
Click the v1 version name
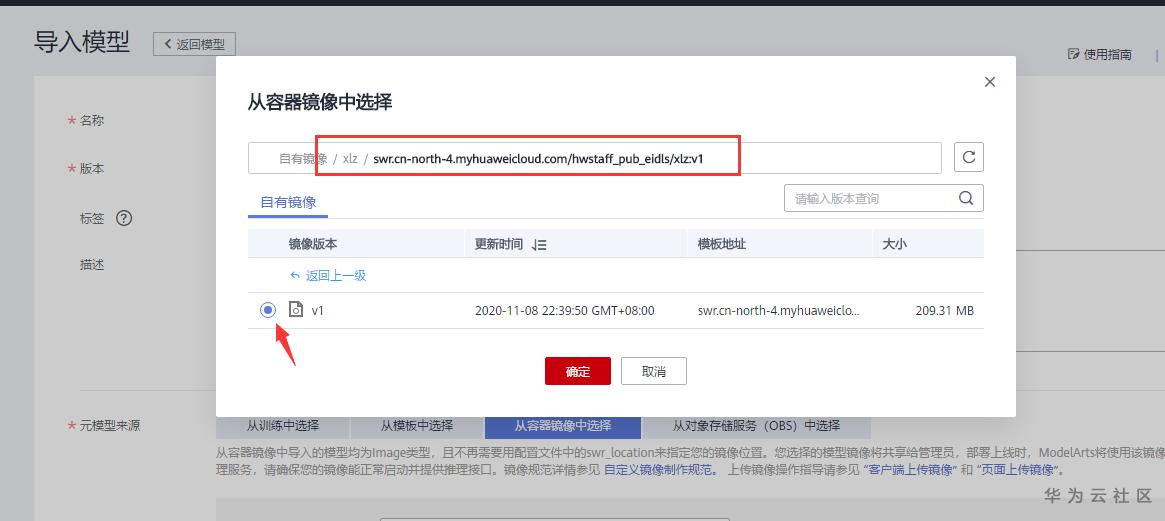click(318, 311)
